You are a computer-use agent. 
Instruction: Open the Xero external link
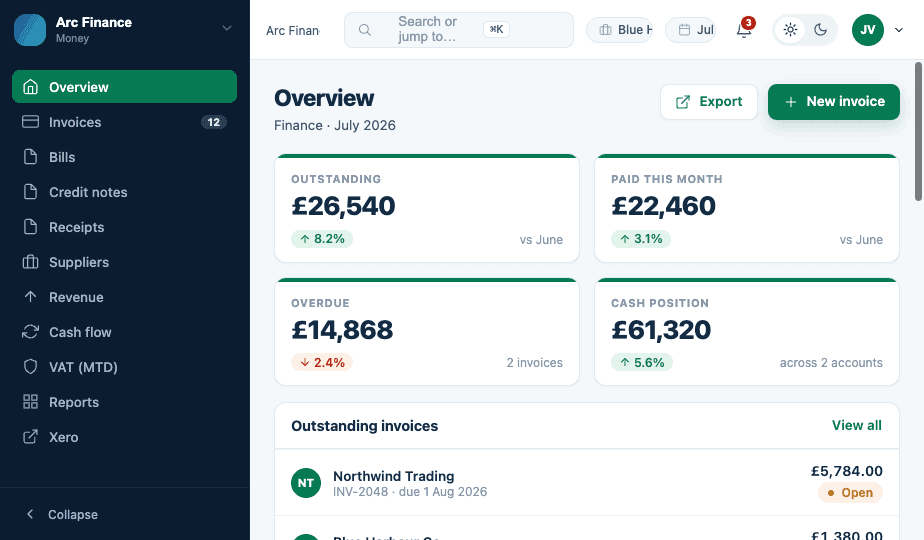click(124, 437)
